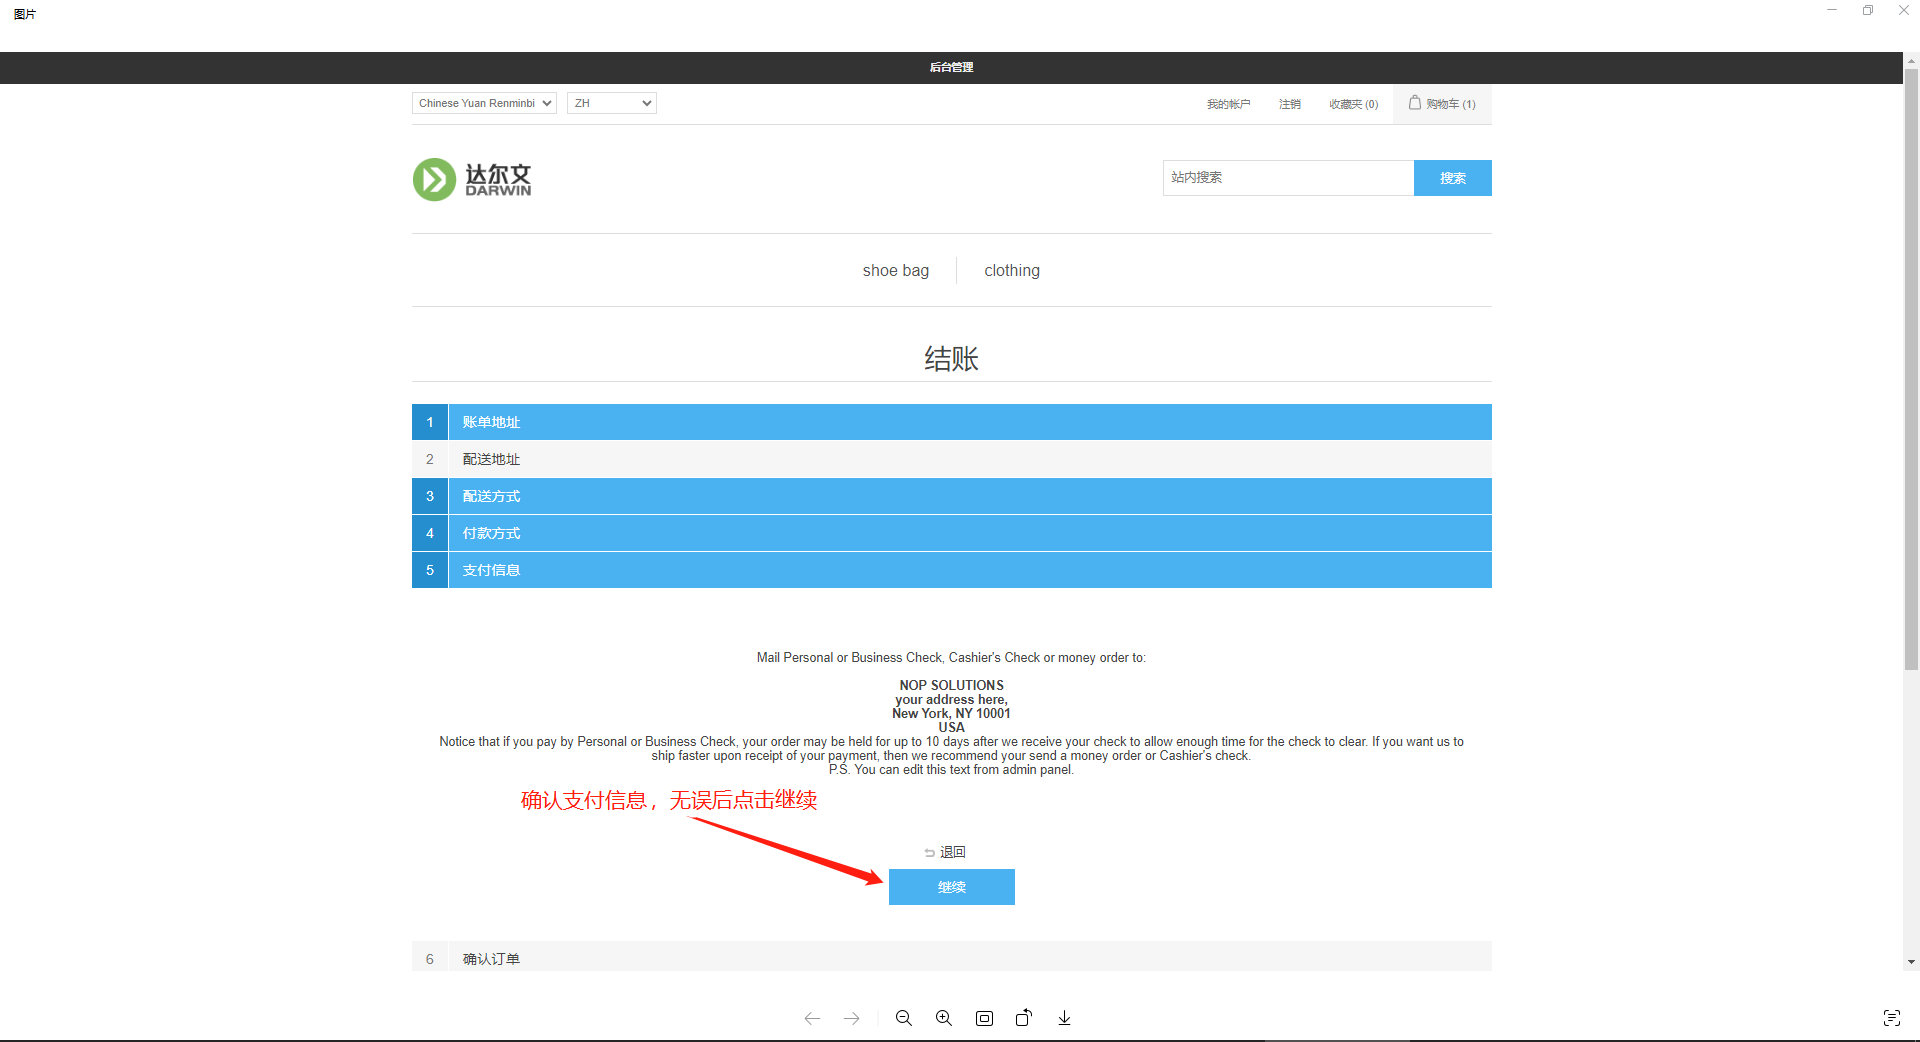Image resolution: width=1920 pixels, height=1042 pixels.
Task: Click the Darwin logo
Action: click(x=472, y=180)
